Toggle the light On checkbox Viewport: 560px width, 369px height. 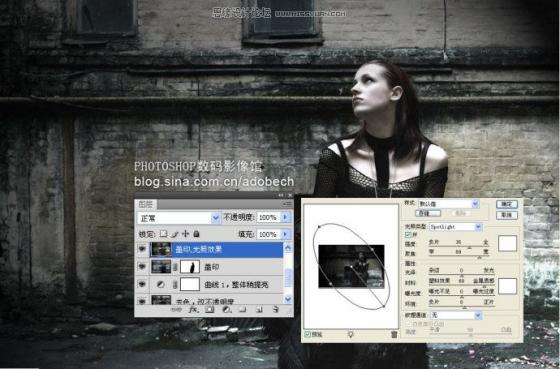click(x=408, y=235)
